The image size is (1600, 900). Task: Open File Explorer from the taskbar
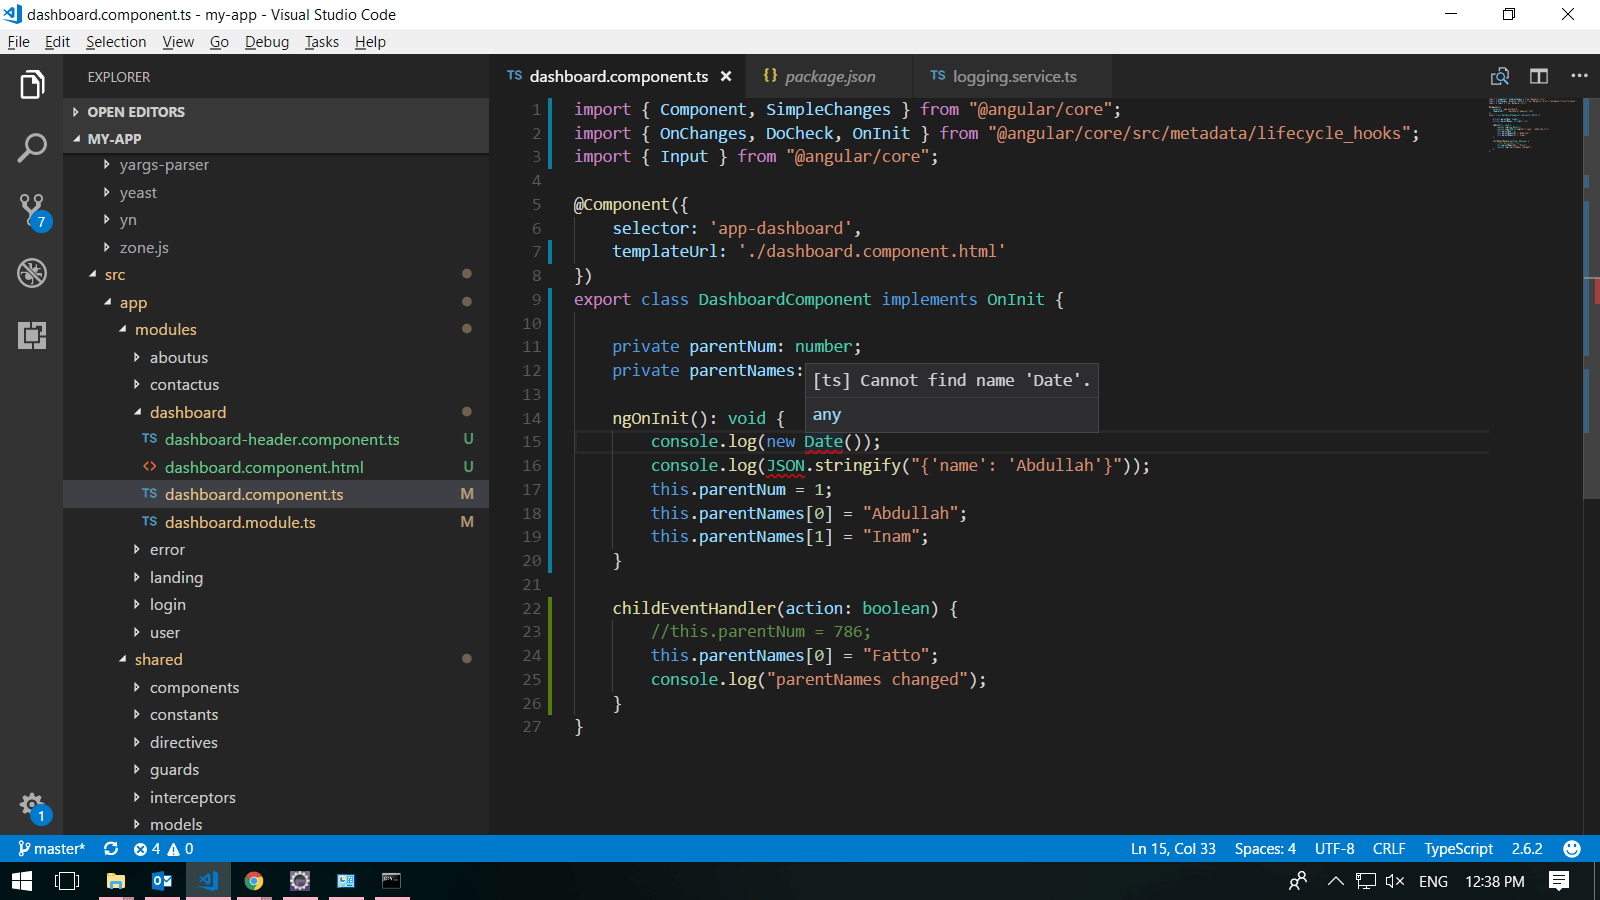pyautogui.click(x=116, y=881)
